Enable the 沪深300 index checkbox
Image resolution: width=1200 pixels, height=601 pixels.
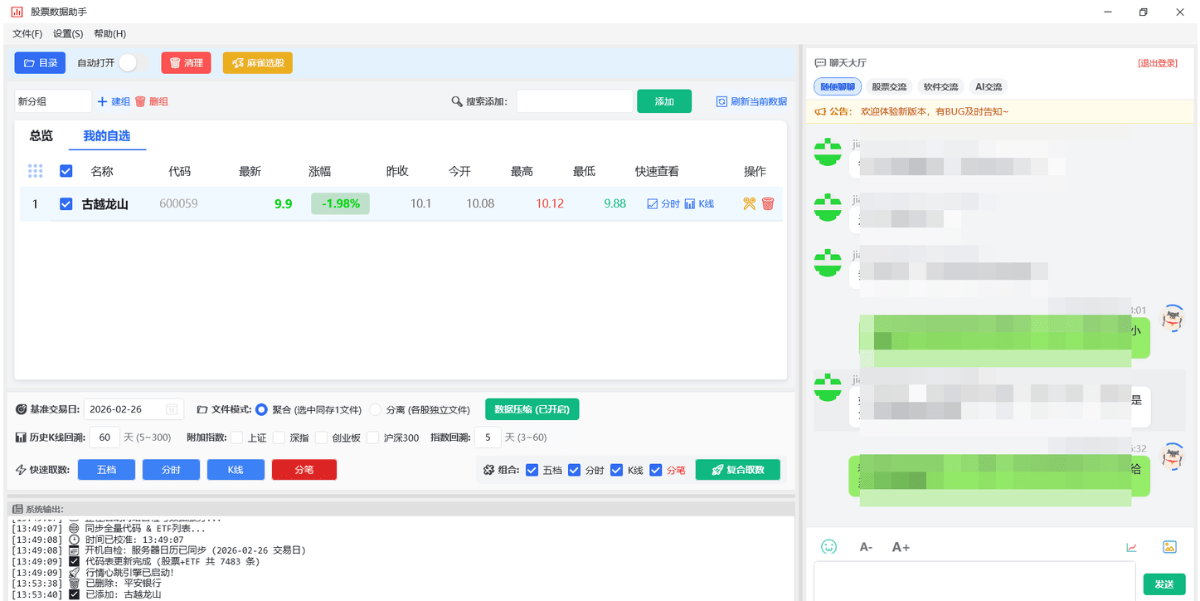(x=373, y=438)
